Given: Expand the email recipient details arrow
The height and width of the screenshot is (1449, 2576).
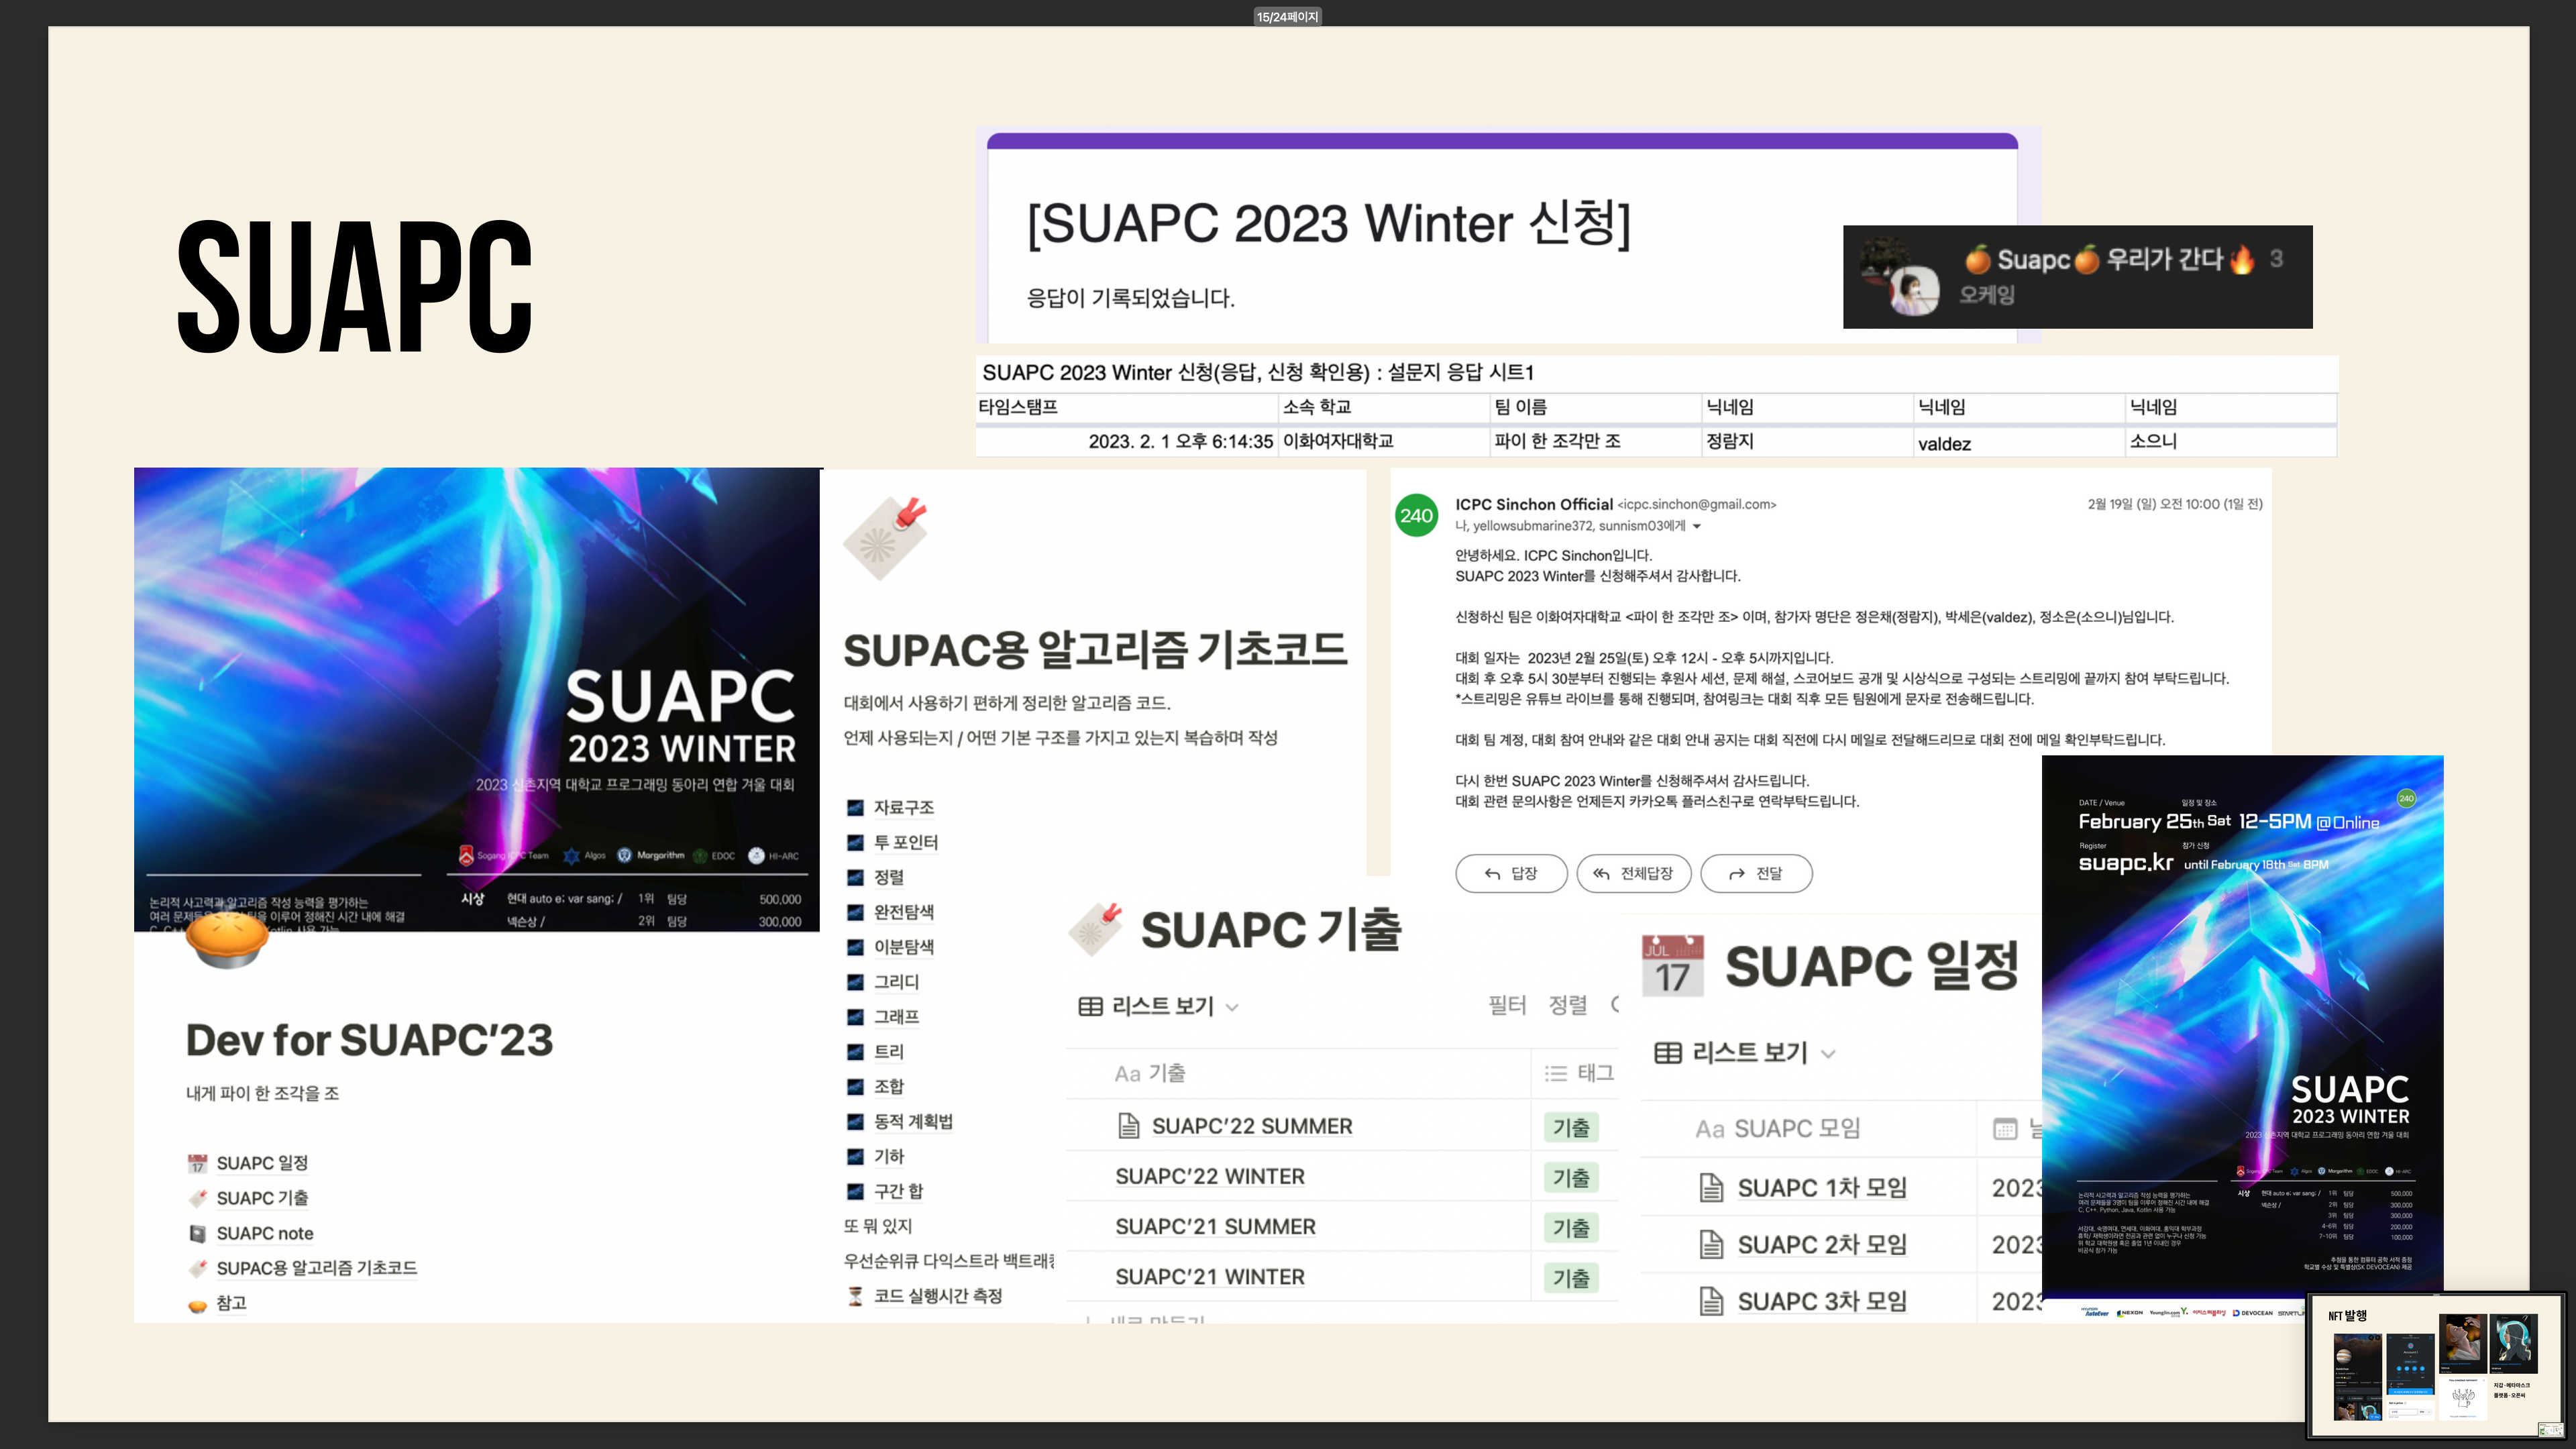Looking at the screenshot, I should pos(1697,526).
